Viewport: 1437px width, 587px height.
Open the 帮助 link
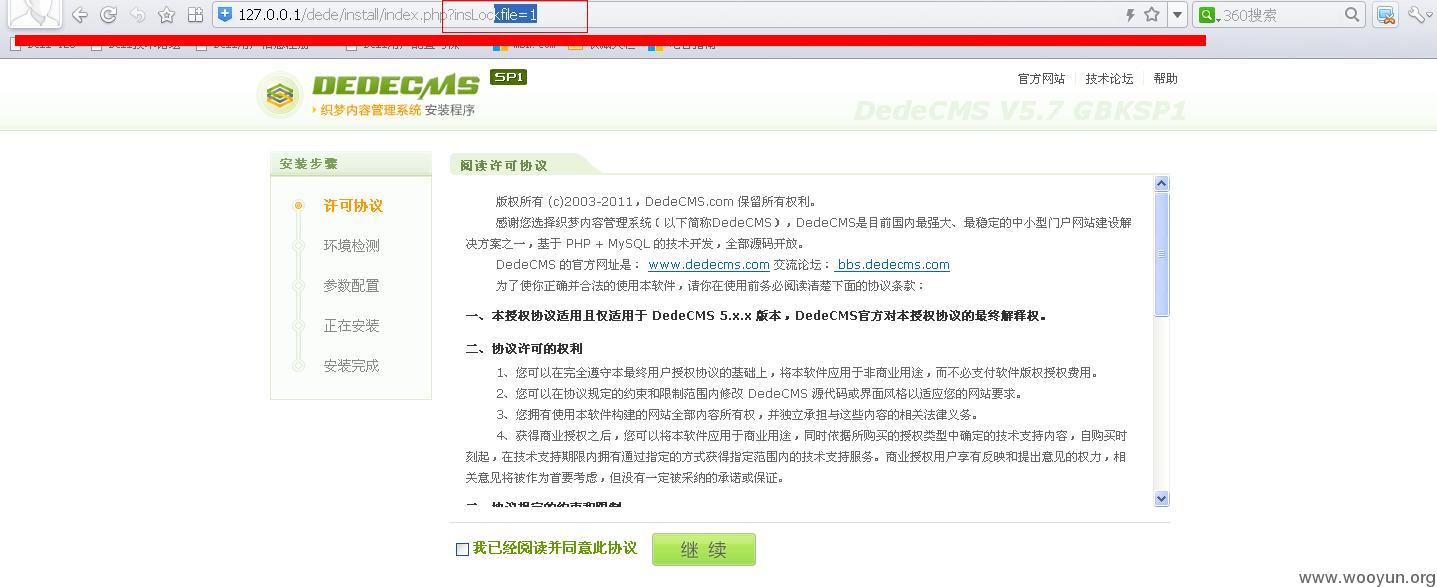(1165, 79)
